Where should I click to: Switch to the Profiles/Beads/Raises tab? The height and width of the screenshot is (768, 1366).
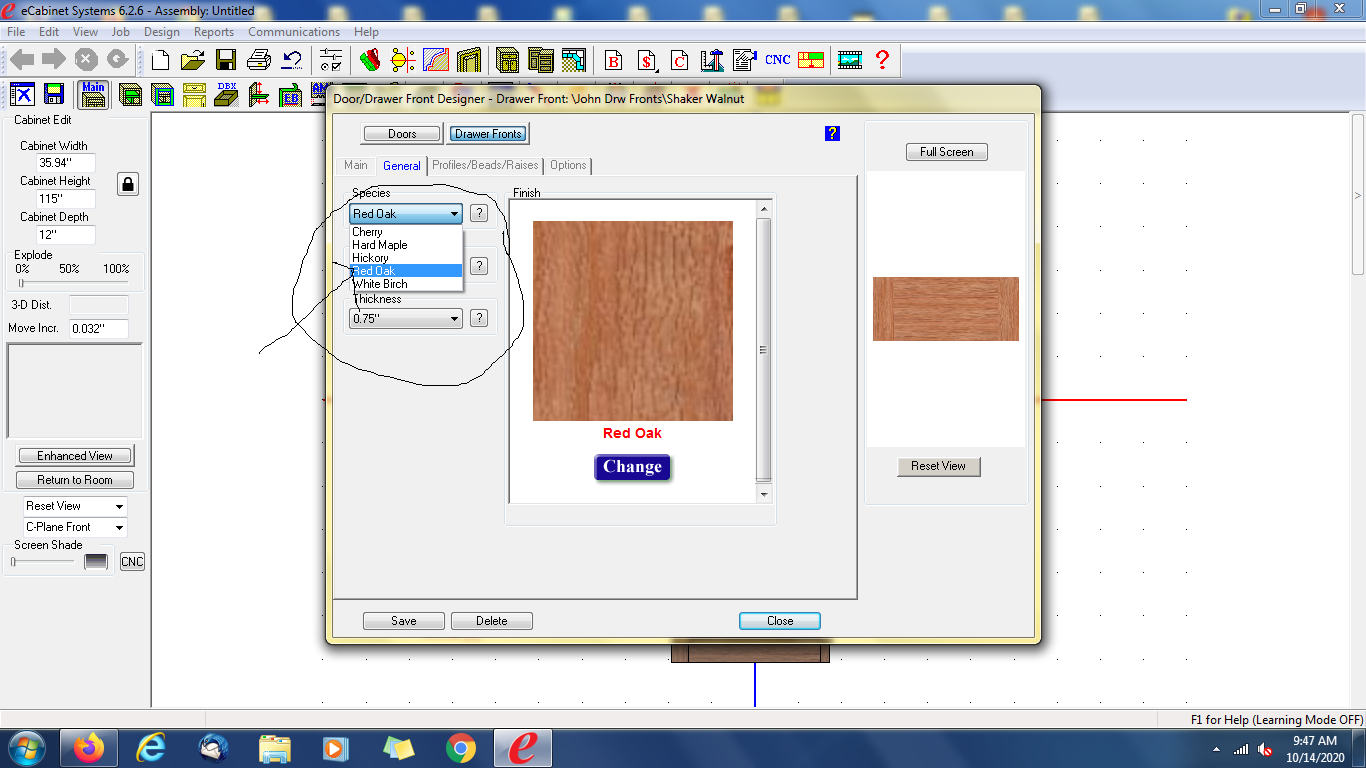pos(485,165)
